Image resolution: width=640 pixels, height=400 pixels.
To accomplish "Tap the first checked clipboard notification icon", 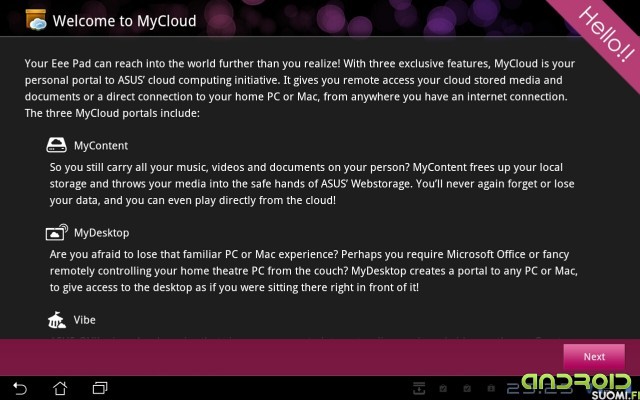I will coord(443,388).
